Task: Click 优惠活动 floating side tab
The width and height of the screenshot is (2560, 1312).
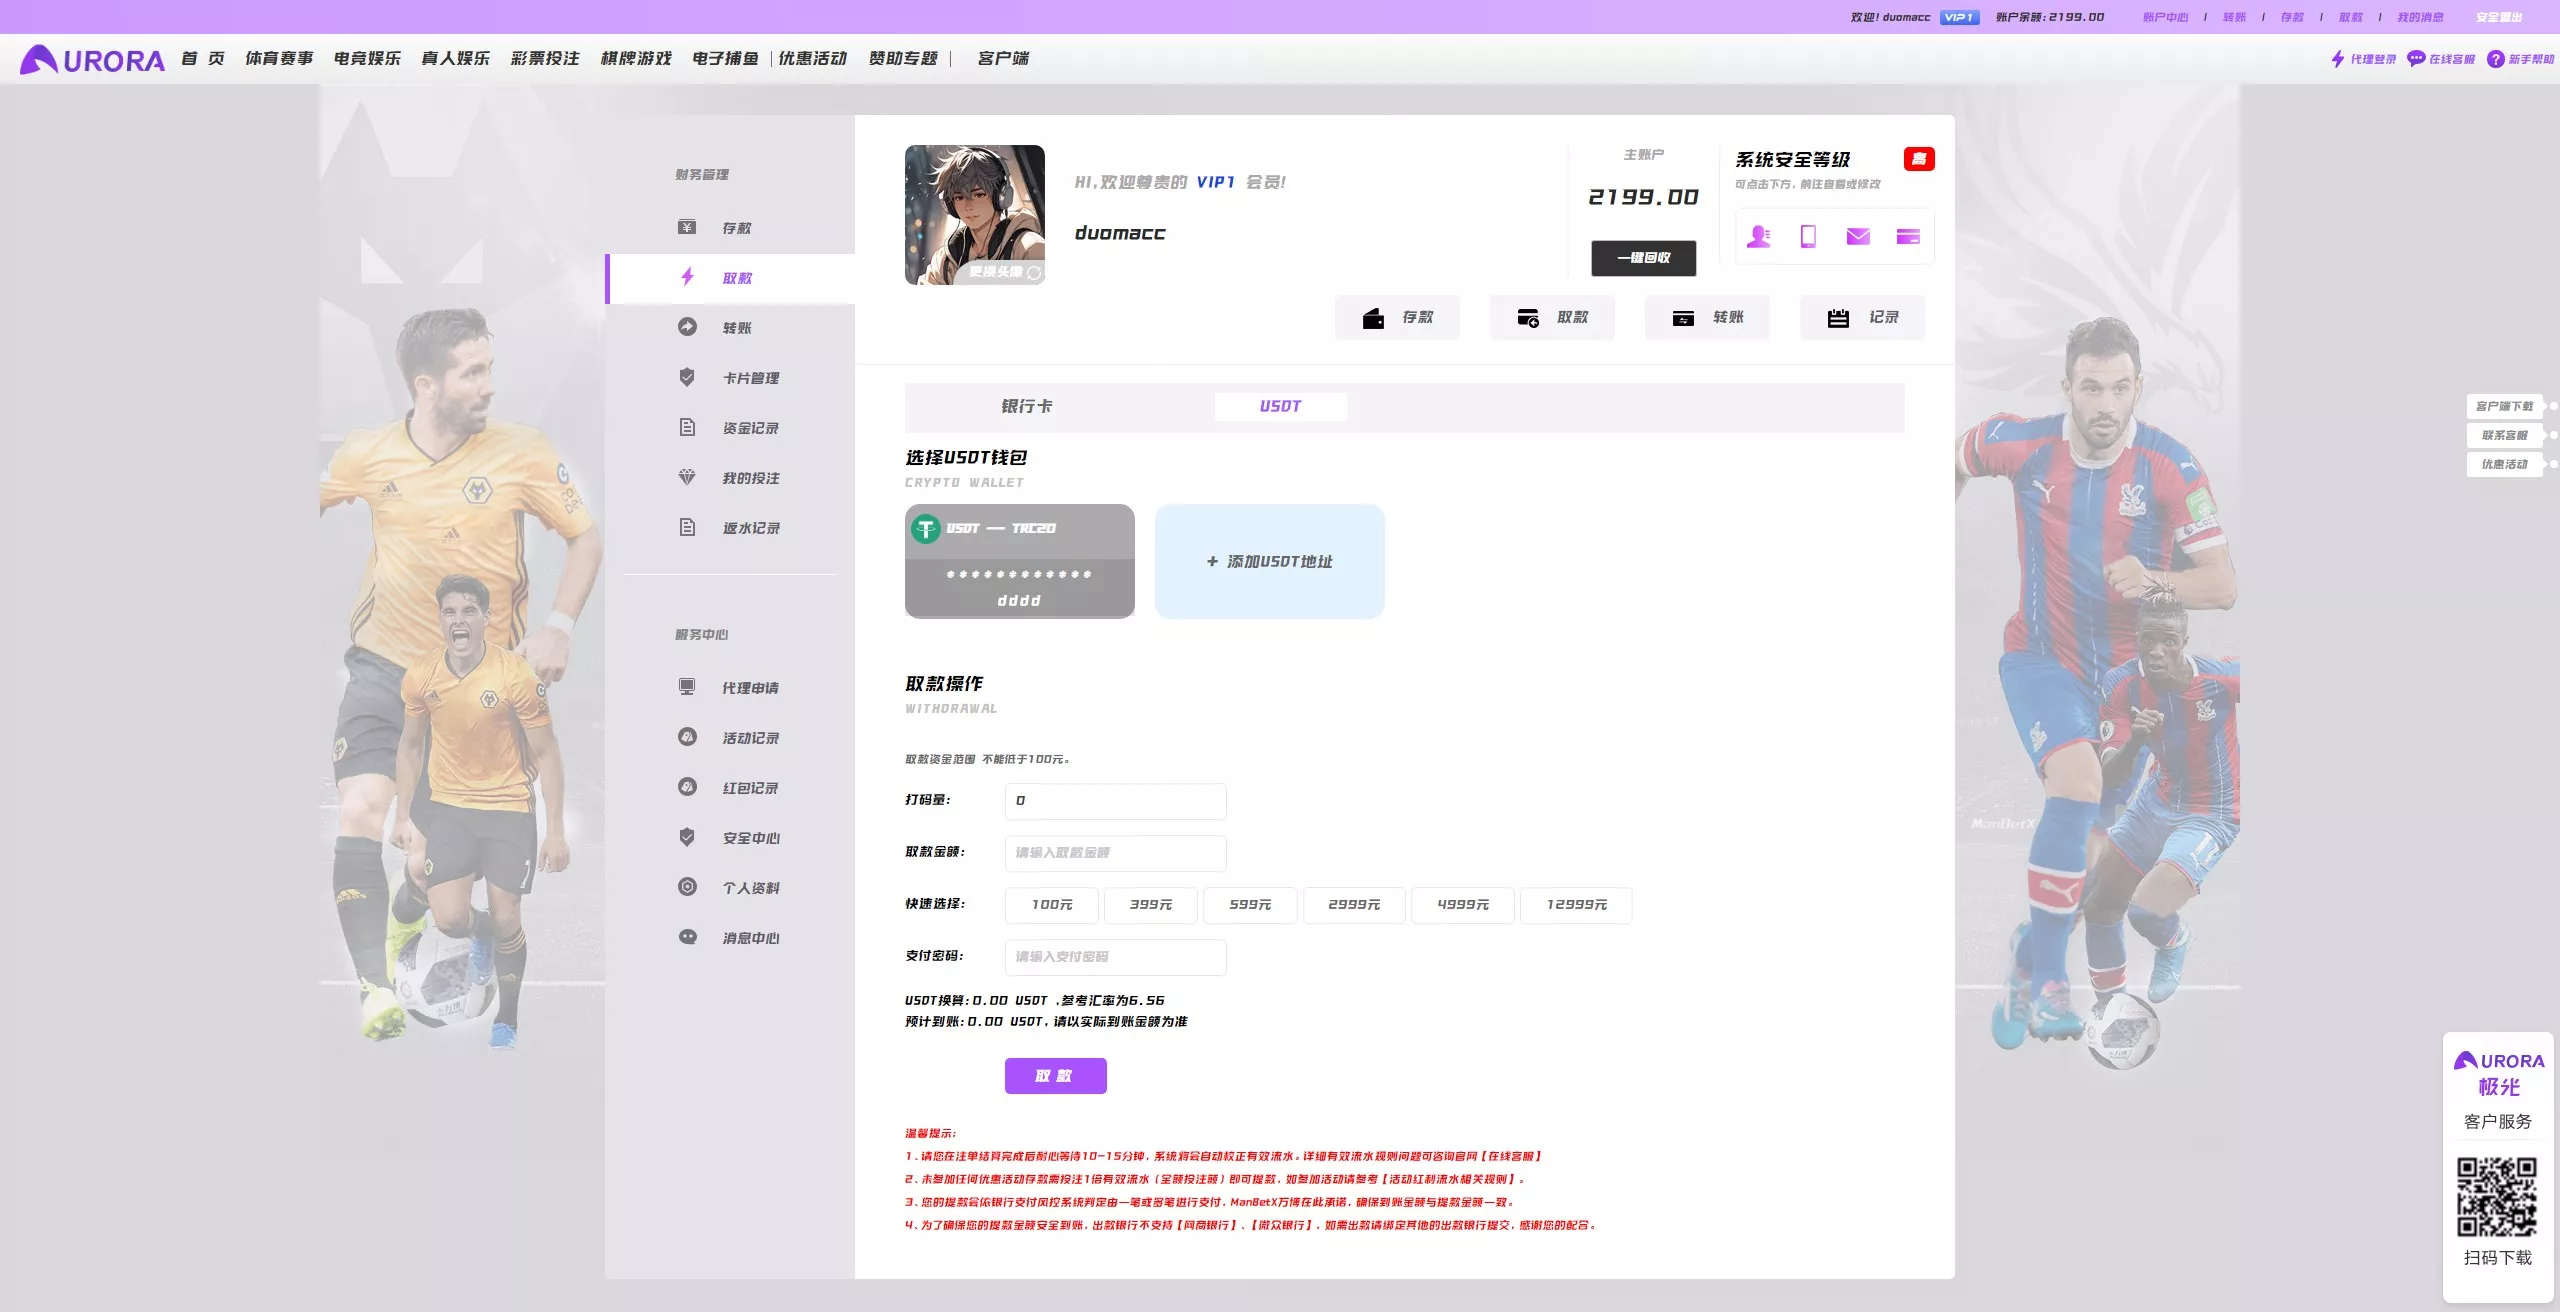Action: tap(2505, 464)
